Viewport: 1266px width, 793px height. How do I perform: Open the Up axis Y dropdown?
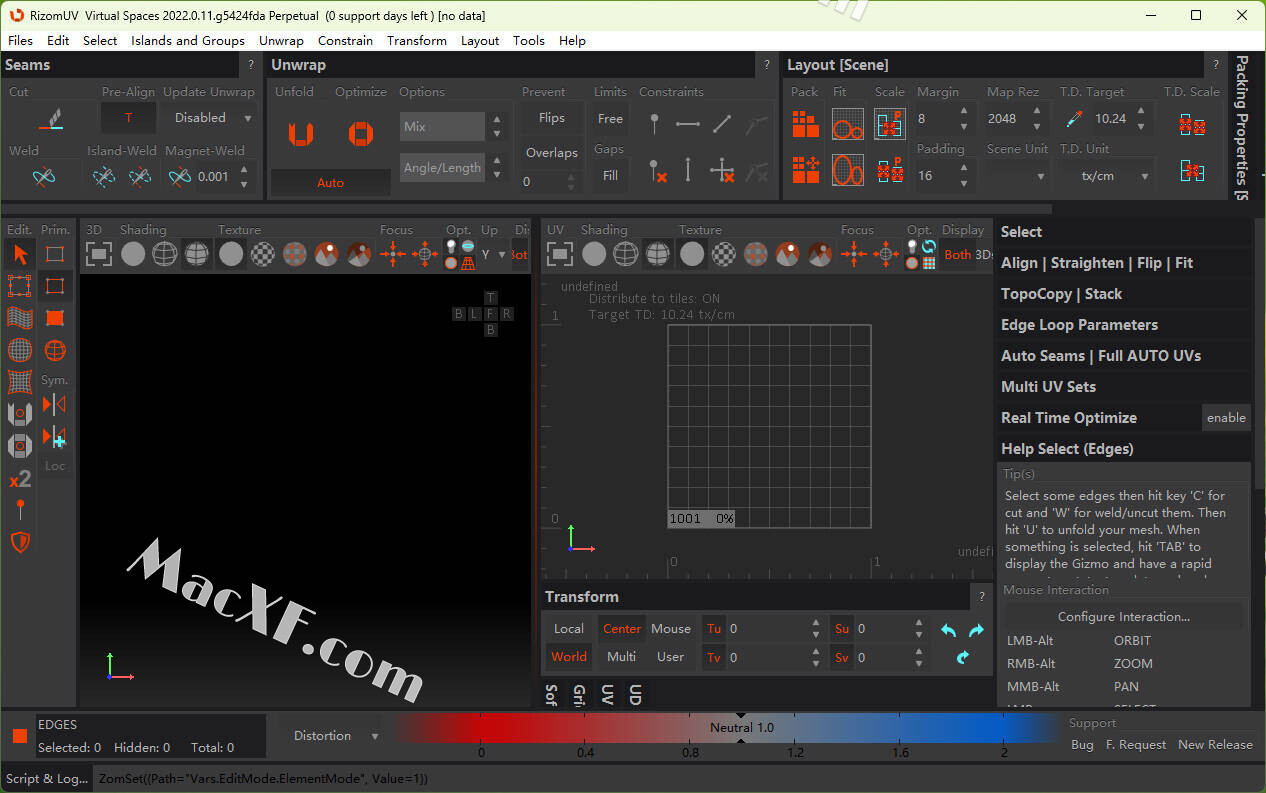click(493, 254)
